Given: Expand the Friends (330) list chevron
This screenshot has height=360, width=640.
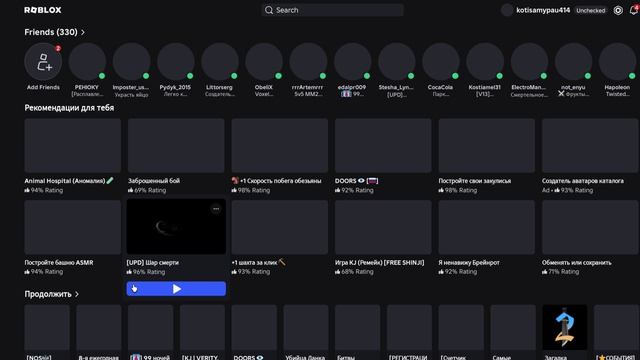Looking at the screenshot, I should [x=83, y=32].
